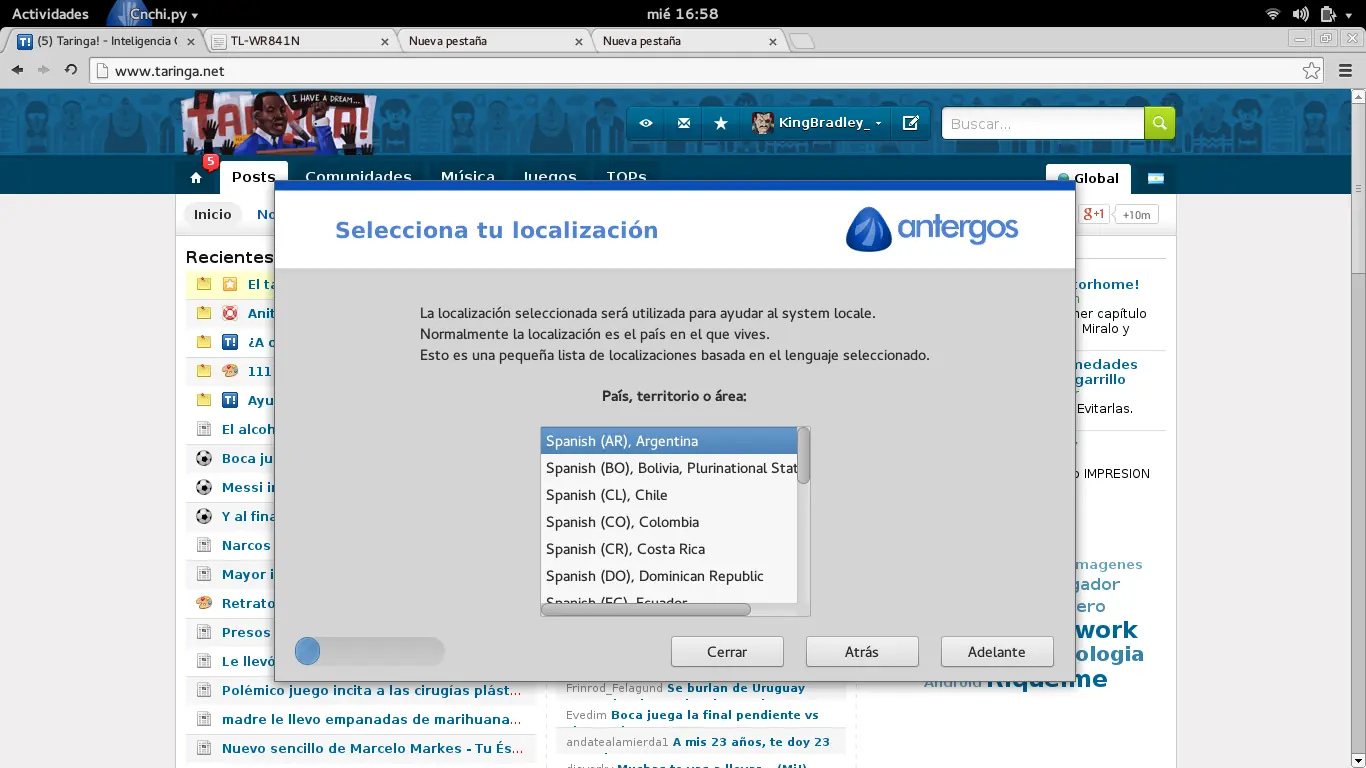1366x768 pixels.
Task: Switch to the Taringa Inteligencia tab
Action: click(x=108, y=41)
